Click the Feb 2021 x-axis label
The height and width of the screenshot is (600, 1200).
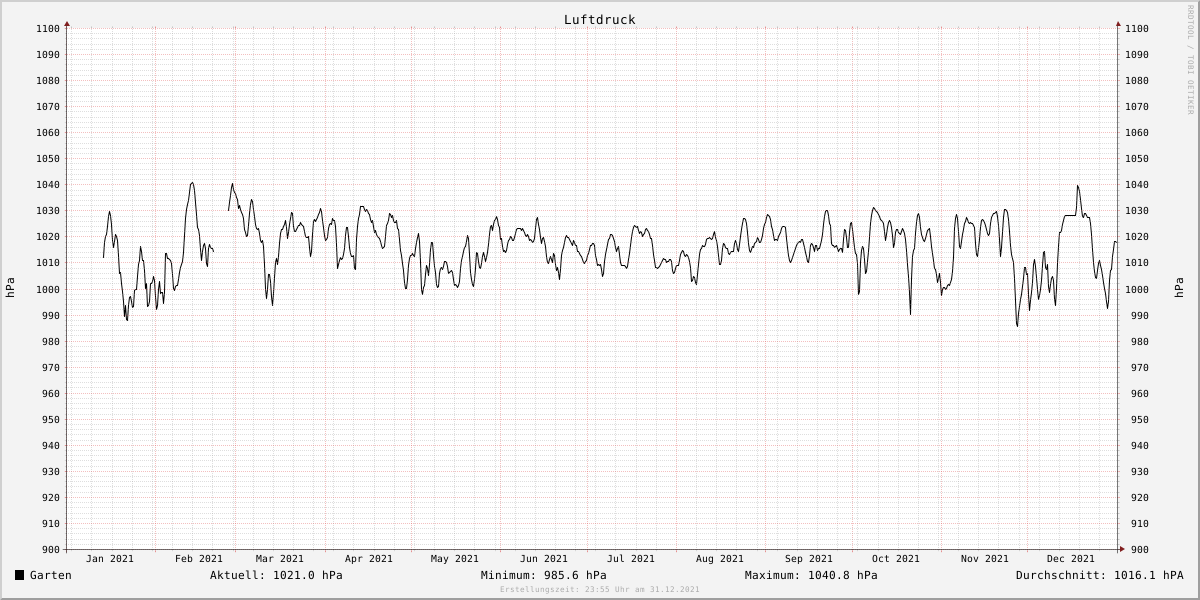pyautogui.click(x=199, y=559)
